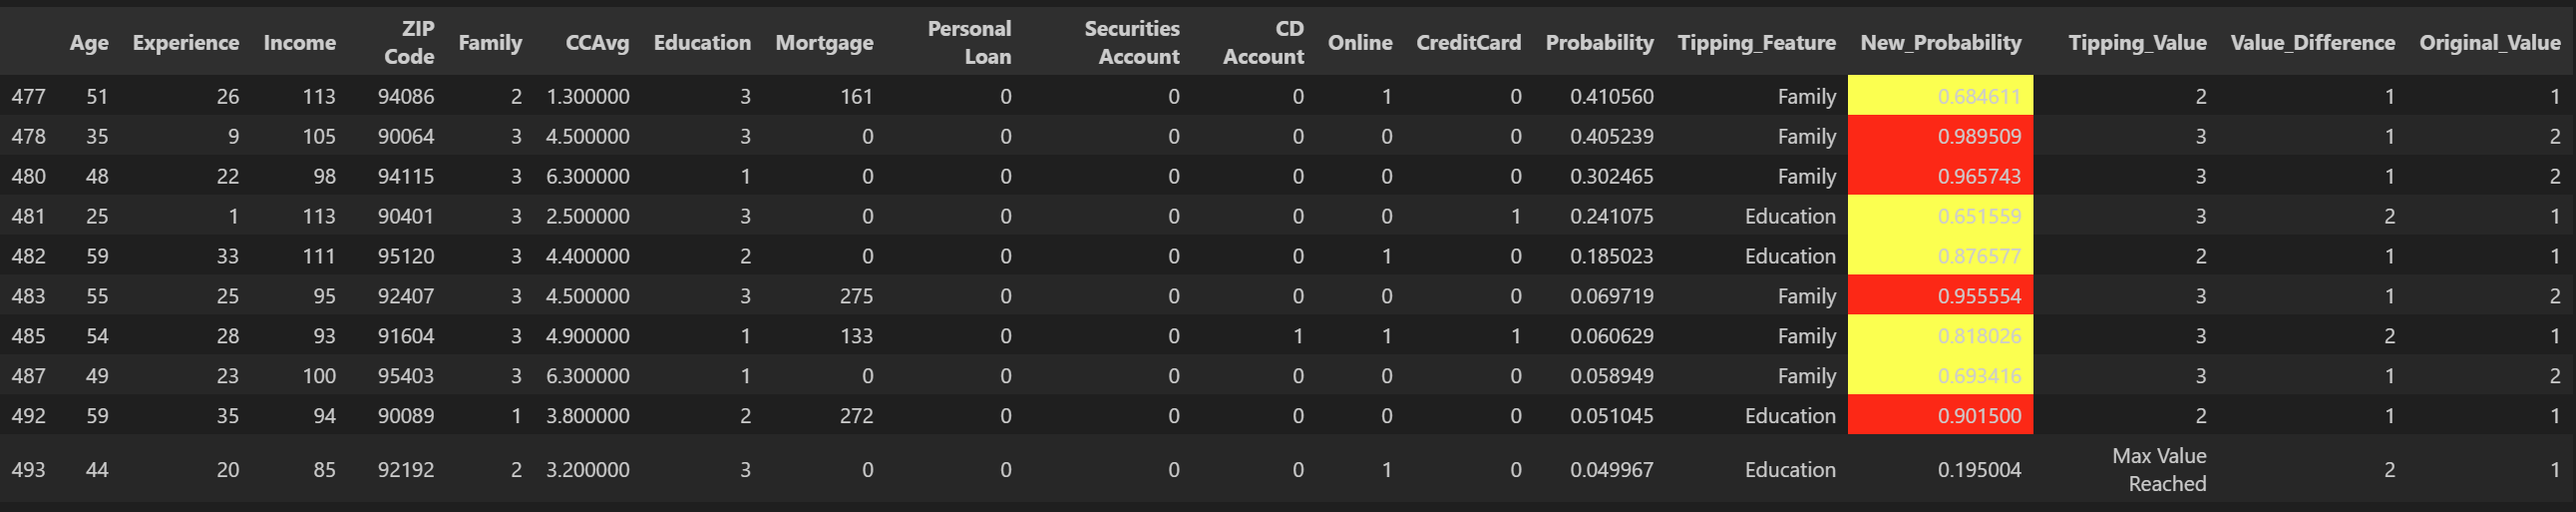Click the "Max Value Reached" cell
Image resolution: width=2576 pixels, height=512 pixels.
coord(2158,470)
